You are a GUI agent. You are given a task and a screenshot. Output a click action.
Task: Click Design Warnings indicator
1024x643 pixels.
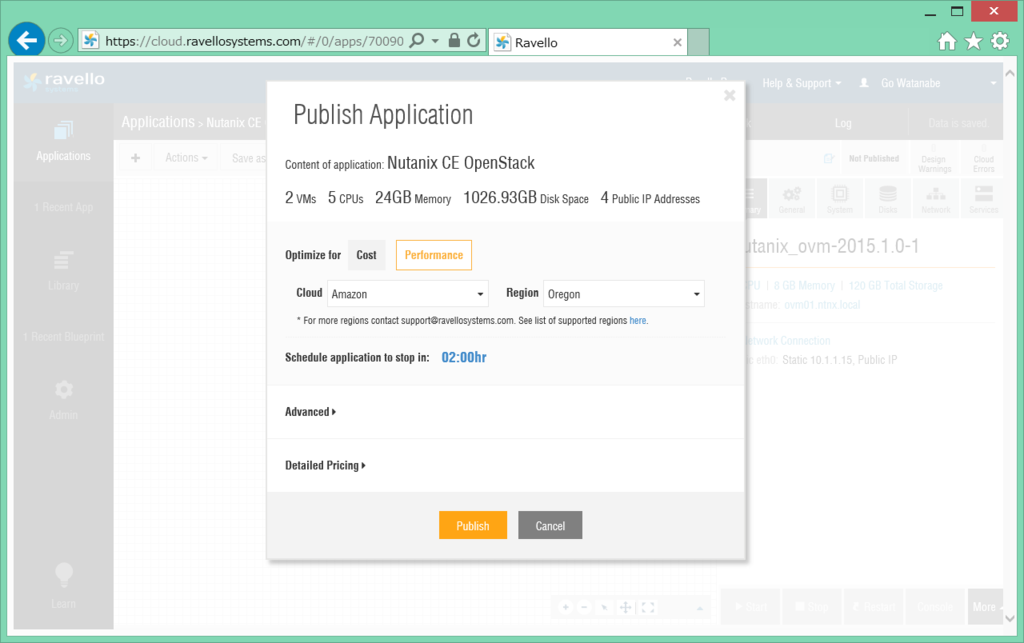935,159
